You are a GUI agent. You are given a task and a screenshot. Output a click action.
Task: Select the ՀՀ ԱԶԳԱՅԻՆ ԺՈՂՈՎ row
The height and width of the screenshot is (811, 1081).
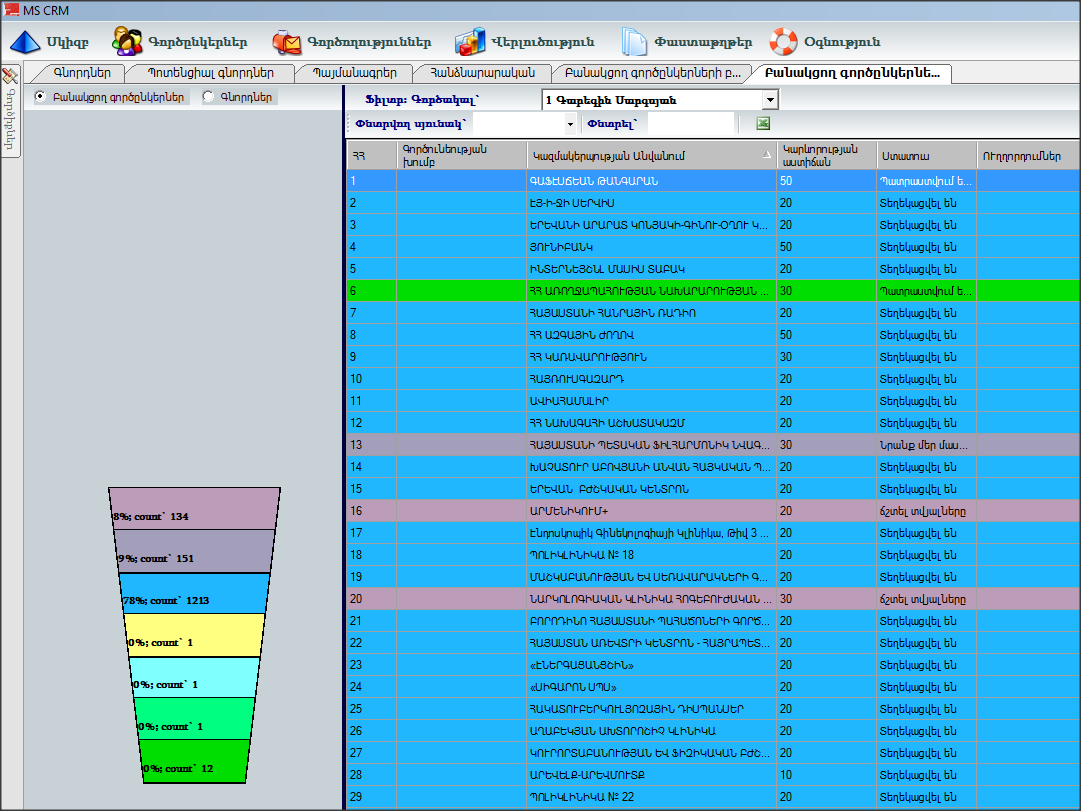tap(714, 335)
